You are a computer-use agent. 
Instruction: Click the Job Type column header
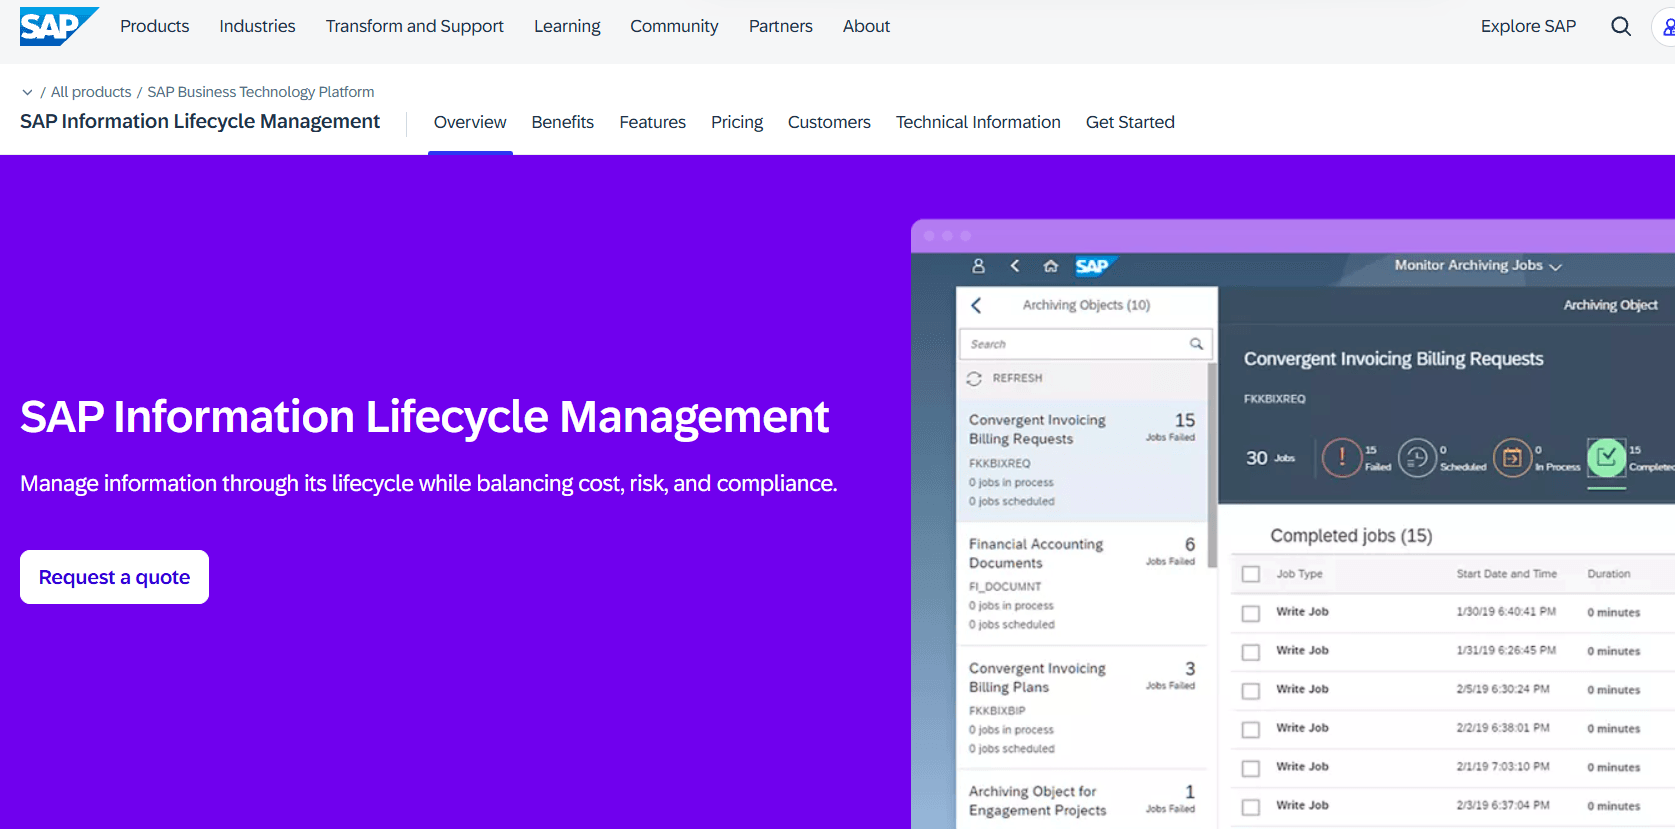[x=1299, y=574]
